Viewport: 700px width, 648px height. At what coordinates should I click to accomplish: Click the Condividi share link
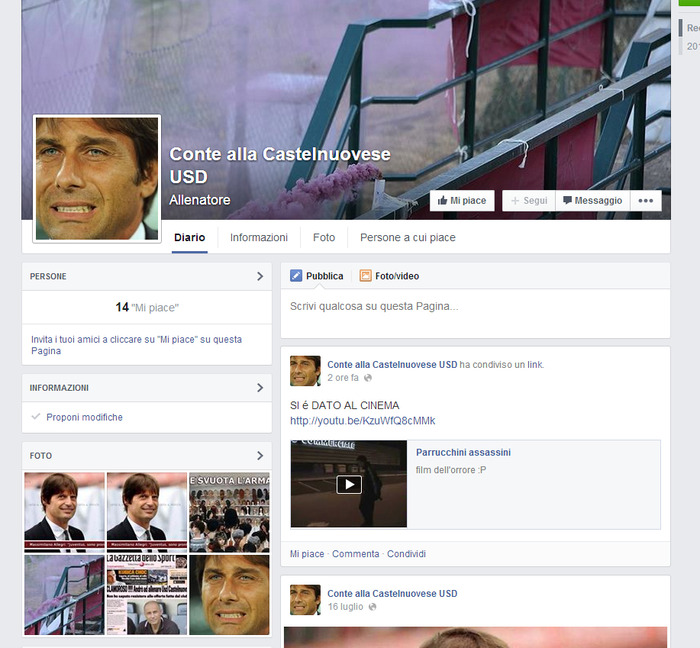click(x=406, y=554)
